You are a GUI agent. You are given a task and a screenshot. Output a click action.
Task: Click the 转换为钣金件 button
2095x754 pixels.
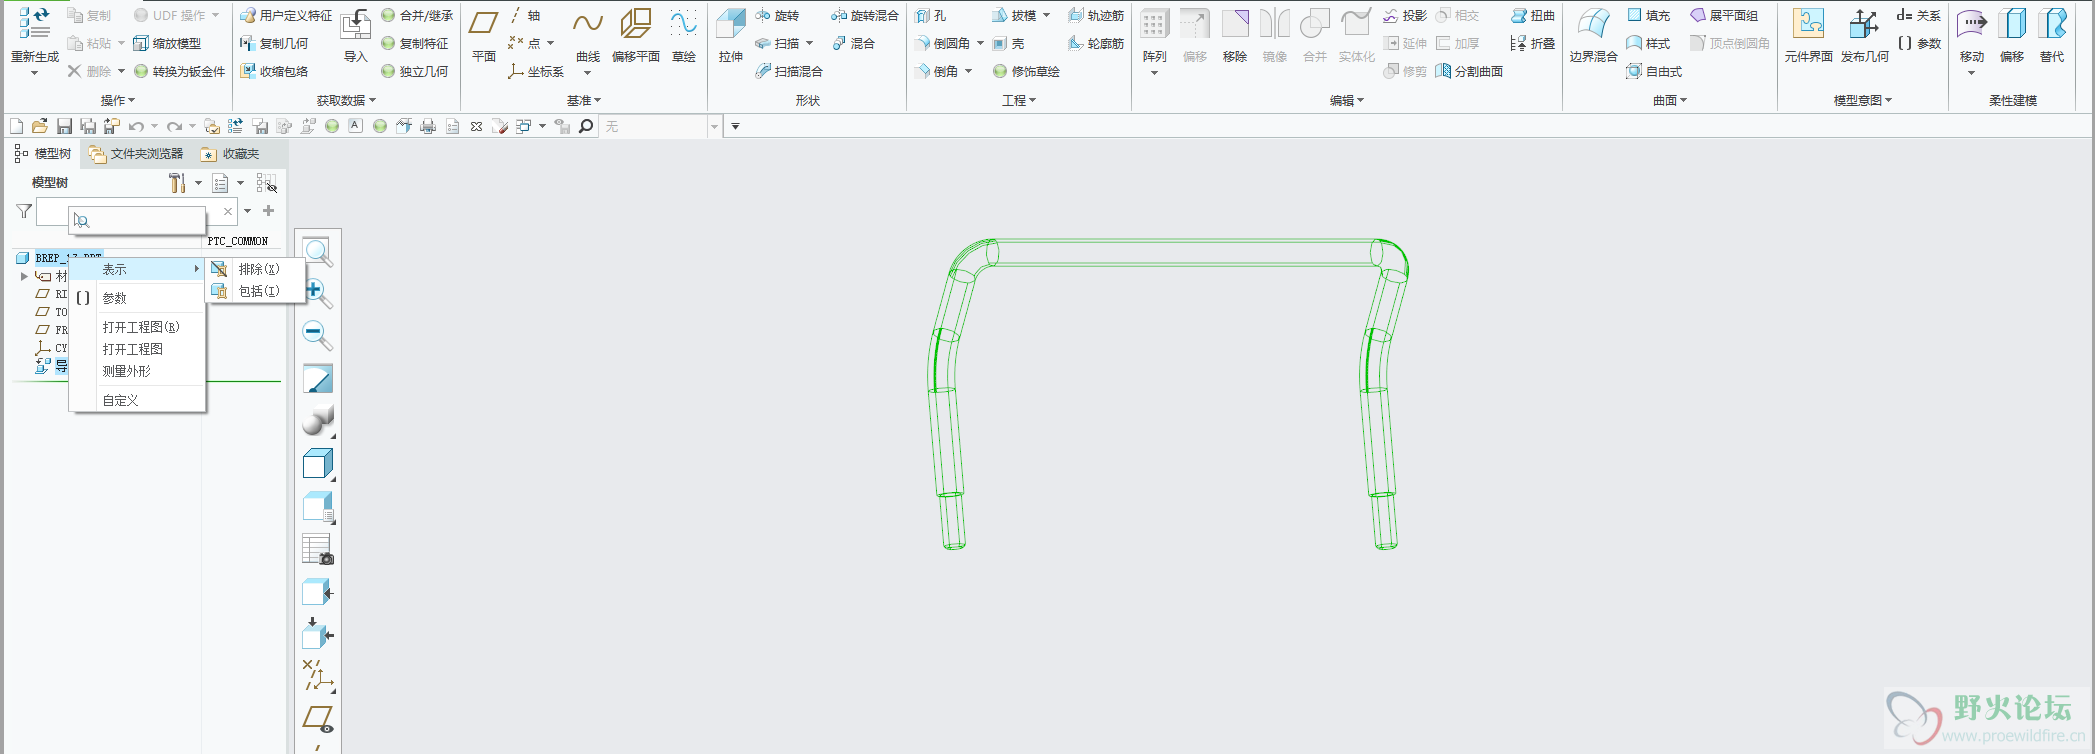tap(180, 71)
